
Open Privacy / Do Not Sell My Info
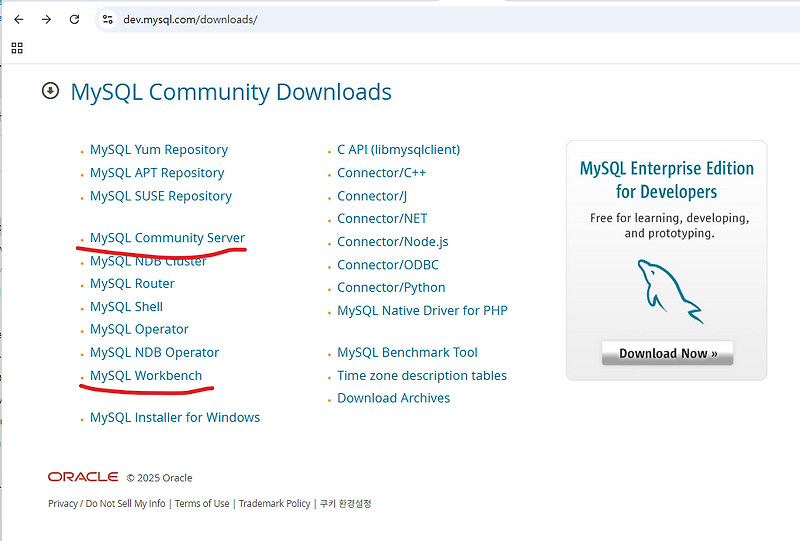[x=107, y=503]
